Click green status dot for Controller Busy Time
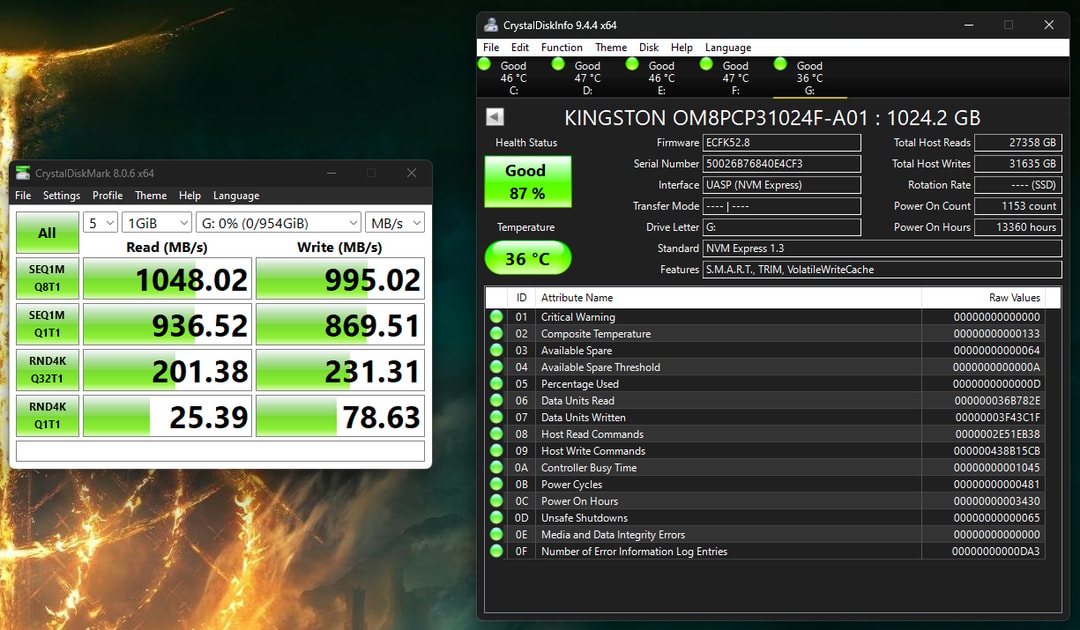This screenshot has width=1080, height=630. click(497, 468)
